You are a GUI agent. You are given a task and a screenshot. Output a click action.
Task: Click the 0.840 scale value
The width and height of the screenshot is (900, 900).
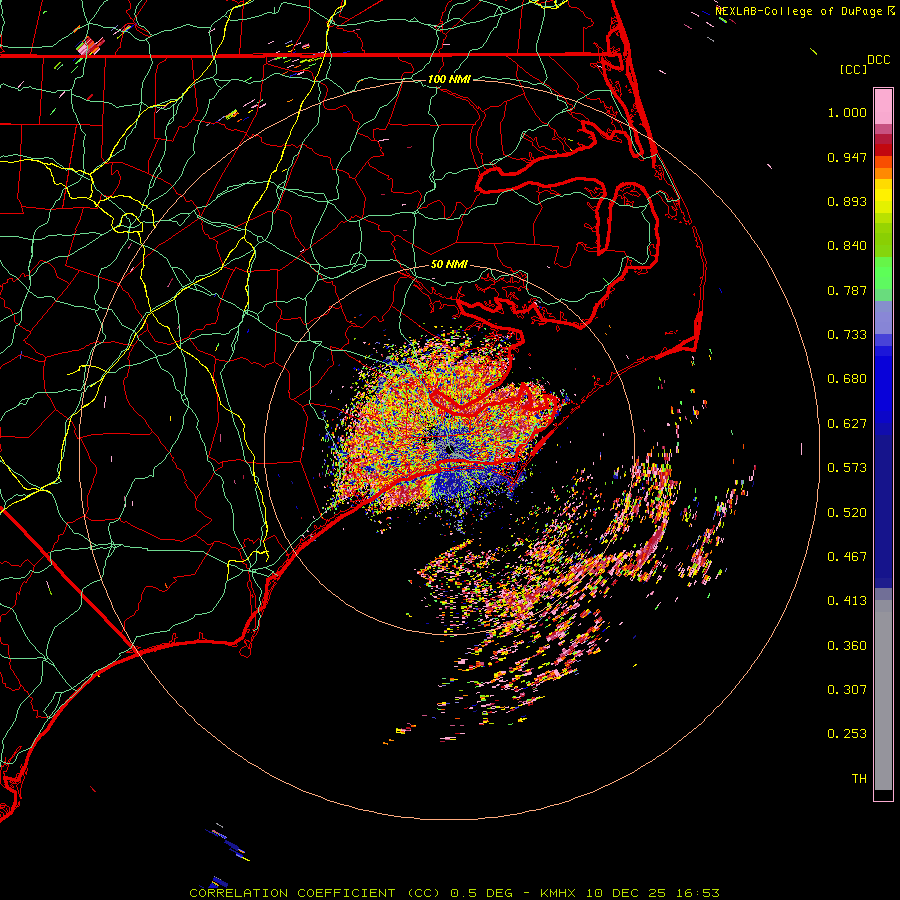click(847, 246)
